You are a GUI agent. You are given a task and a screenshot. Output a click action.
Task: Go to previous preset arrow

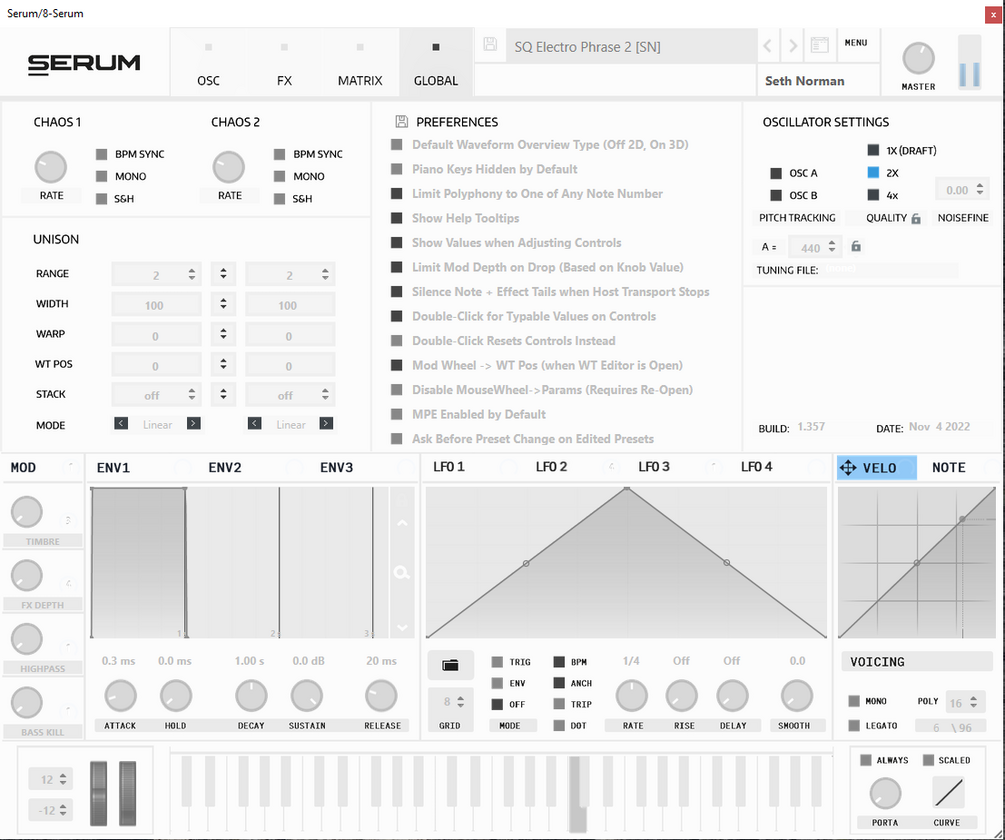767,46
